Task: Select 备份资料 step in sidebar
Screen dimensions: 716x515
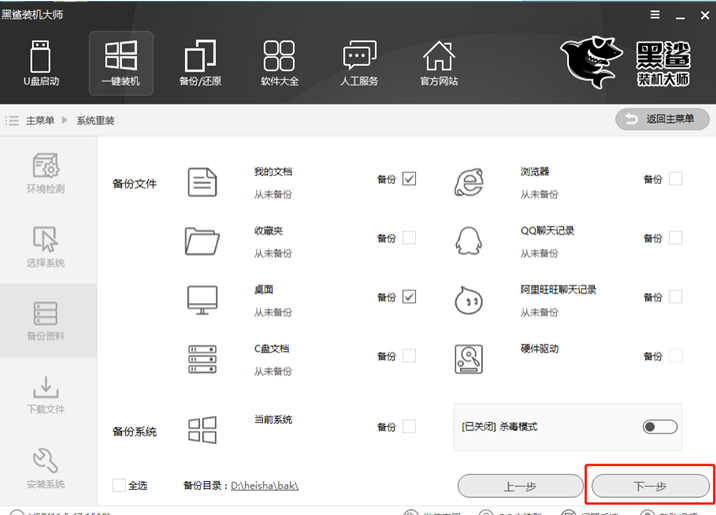Action: pyautogui.click(x=46, y=321)
